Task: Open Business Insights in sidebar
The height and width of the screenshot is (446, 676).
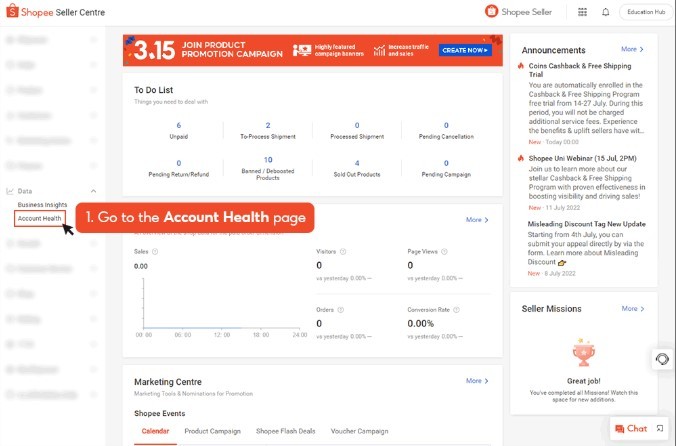Action: point(42,204)
